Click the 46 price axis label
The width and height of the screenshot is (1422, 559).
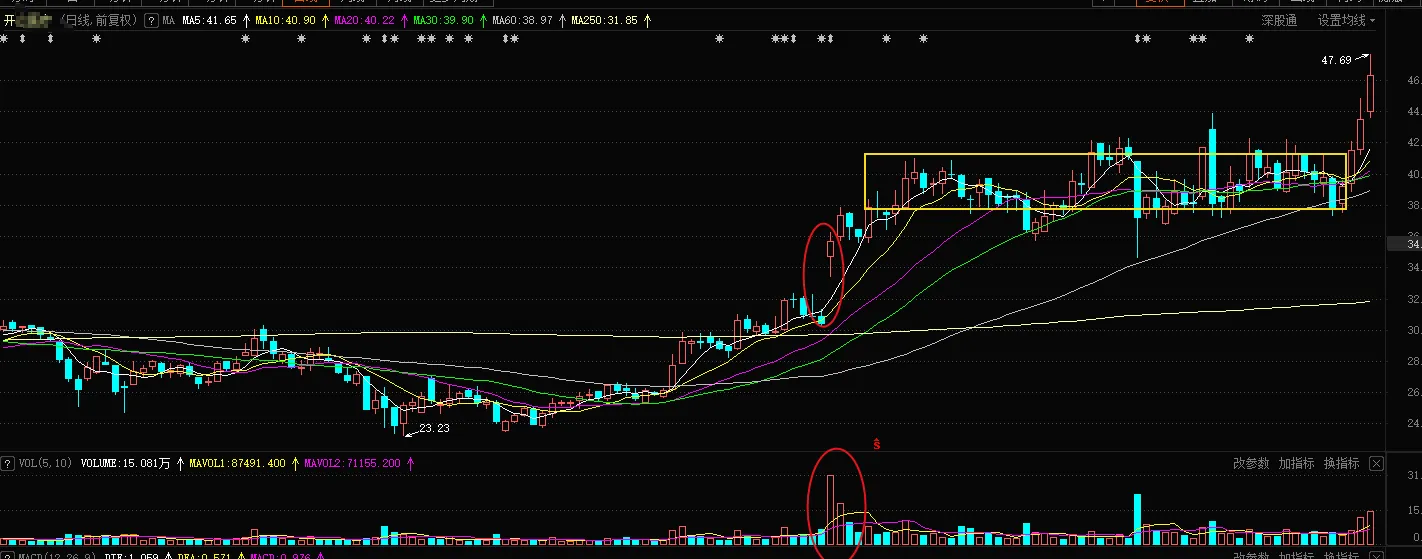(x=1413, y=80)
